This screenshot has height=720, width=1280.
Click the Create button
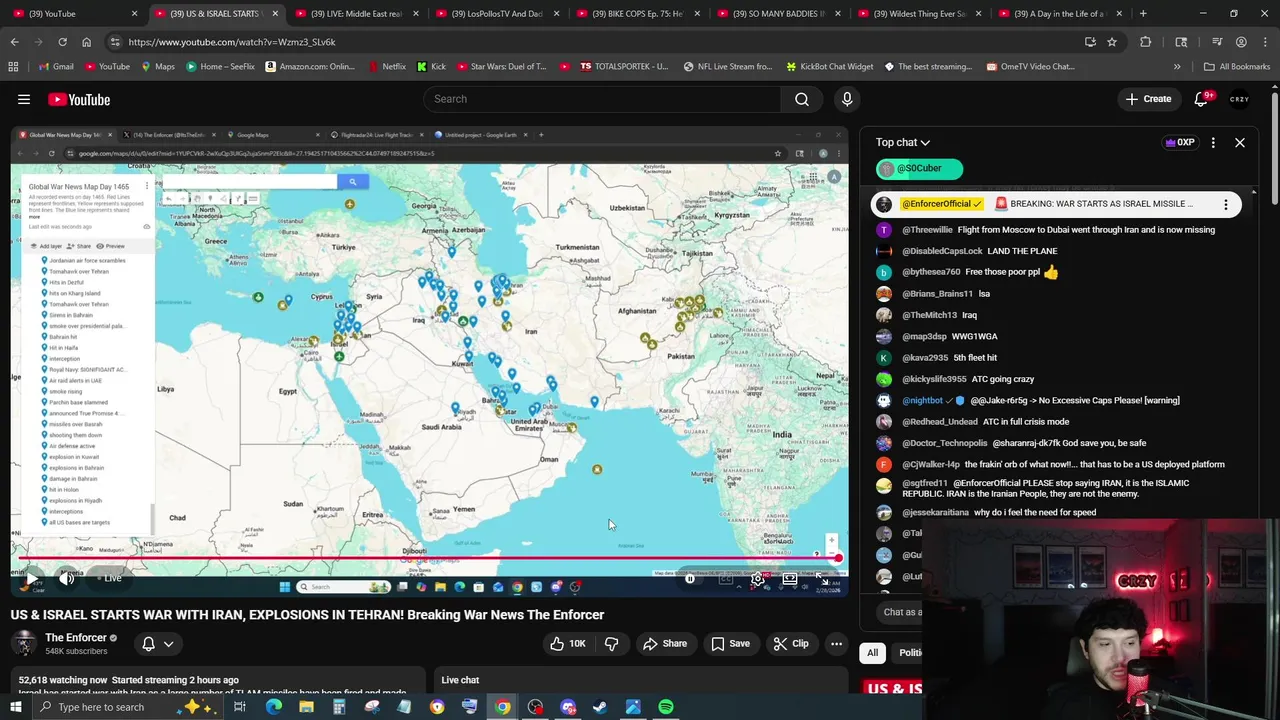[1148, 99]
